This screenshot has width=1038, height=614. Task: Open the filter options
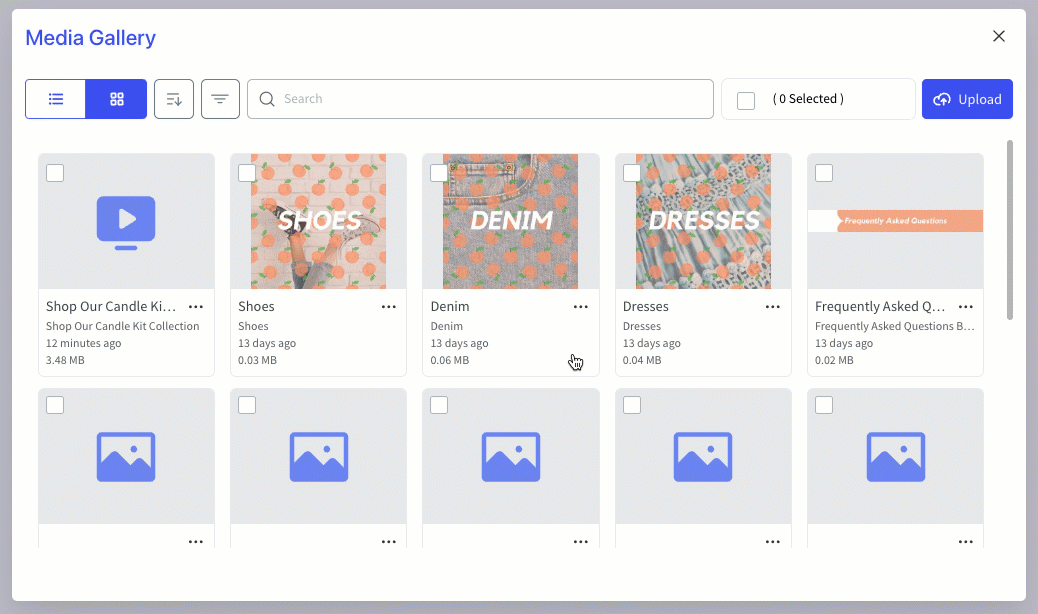pyautogui.click(x=220, y=99)
